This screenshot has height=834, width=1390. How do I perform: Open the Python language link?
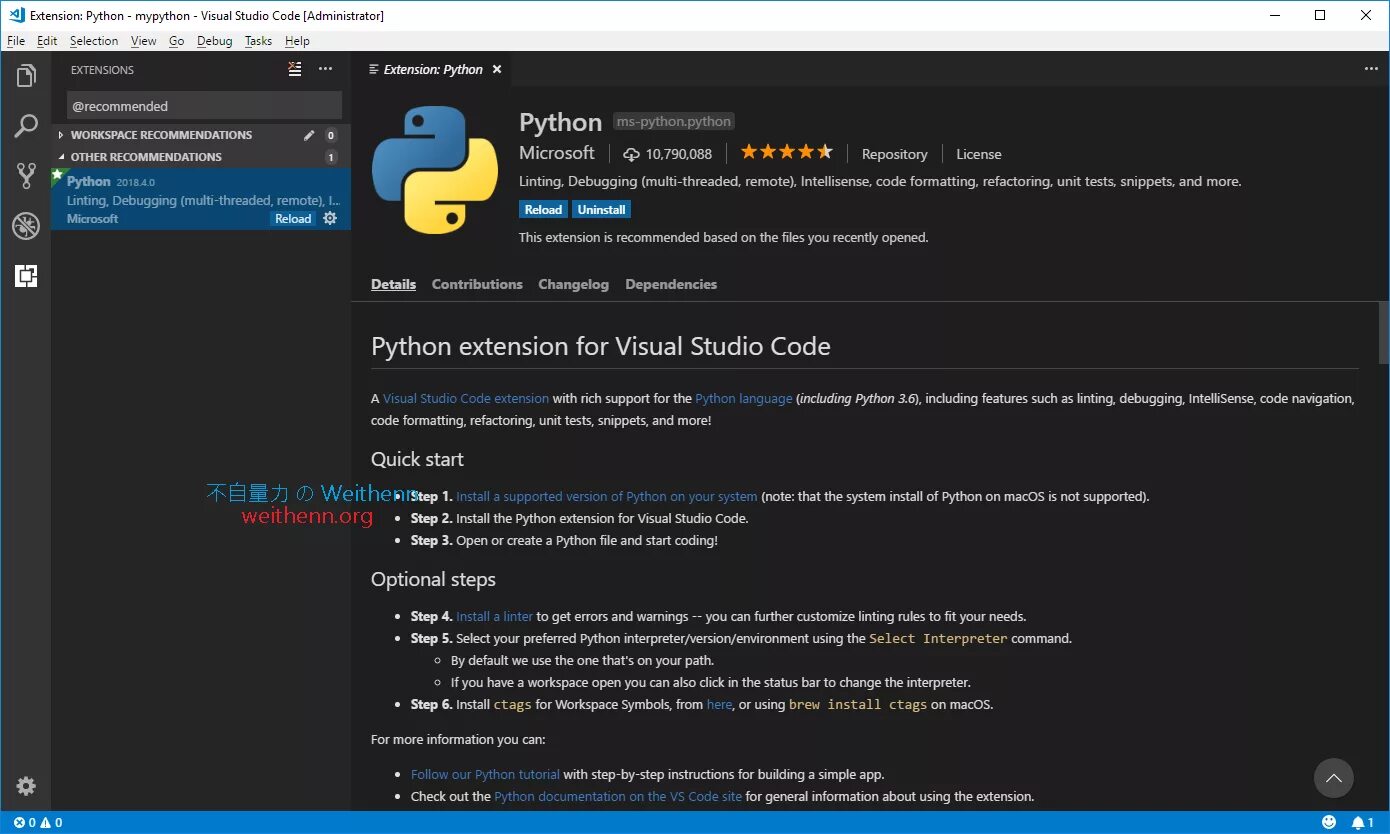[744, 398]
